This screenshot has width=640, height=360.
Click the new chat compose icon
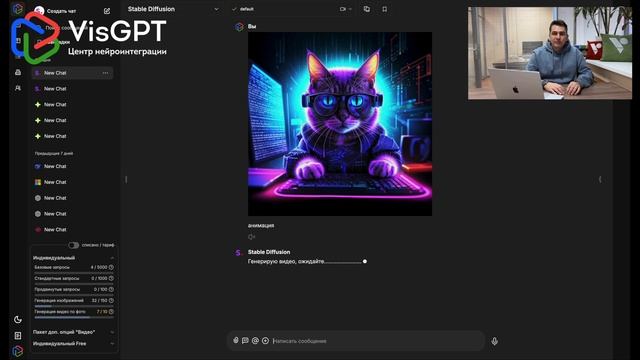click(x=107, y=11)
